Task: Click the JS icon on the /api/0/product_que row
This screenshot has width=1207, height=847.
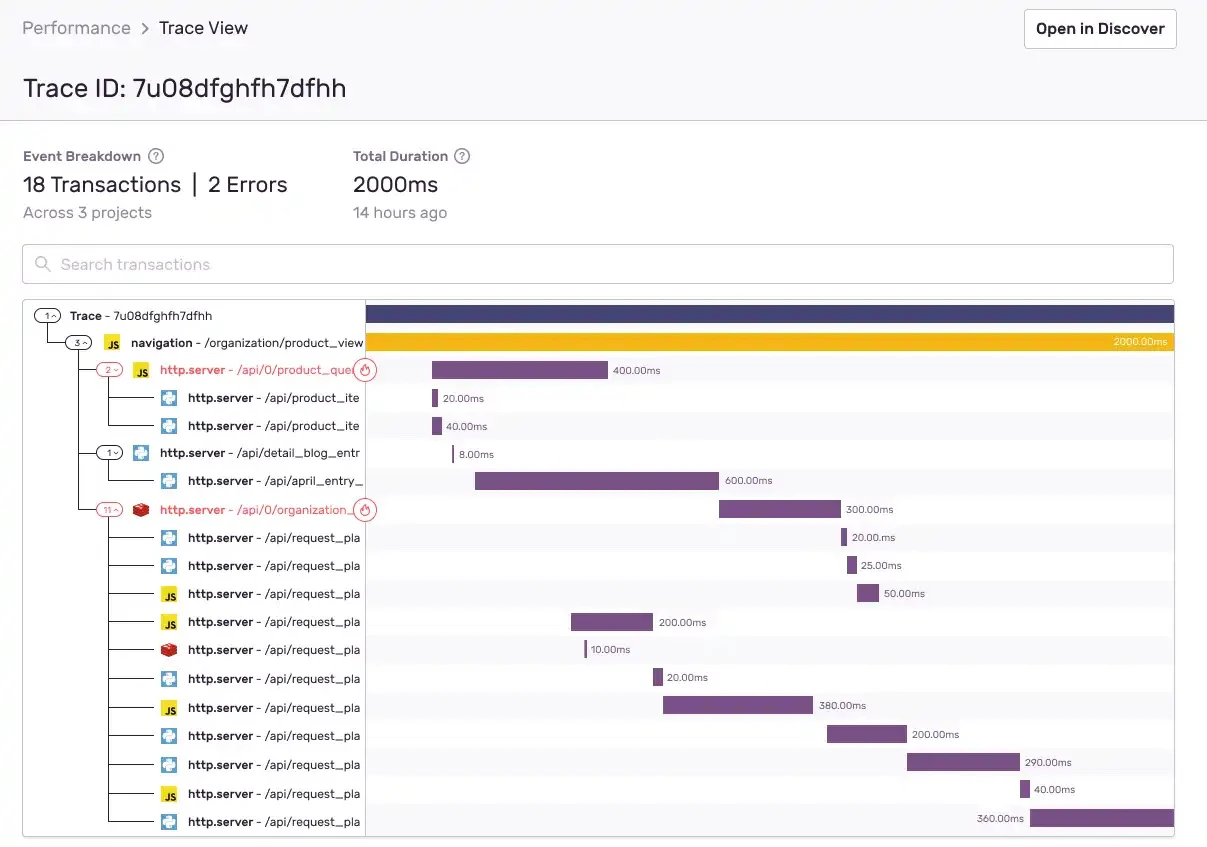Action: point(140,369)
